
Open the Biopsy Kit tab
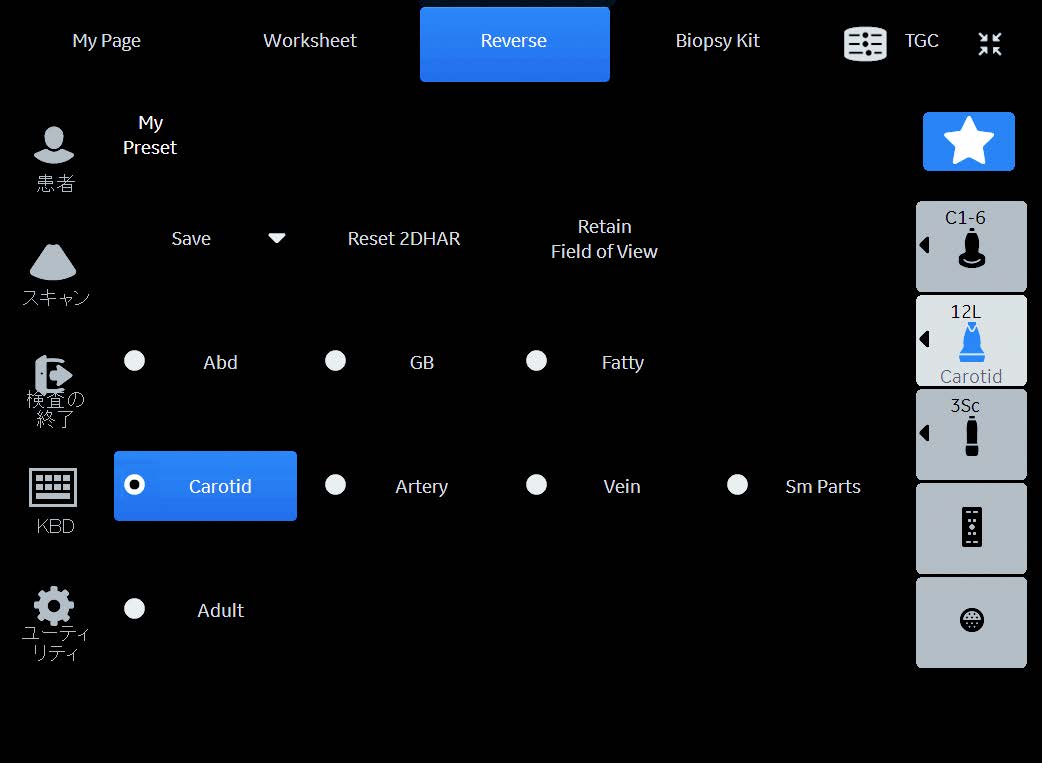tap(717, 41)
